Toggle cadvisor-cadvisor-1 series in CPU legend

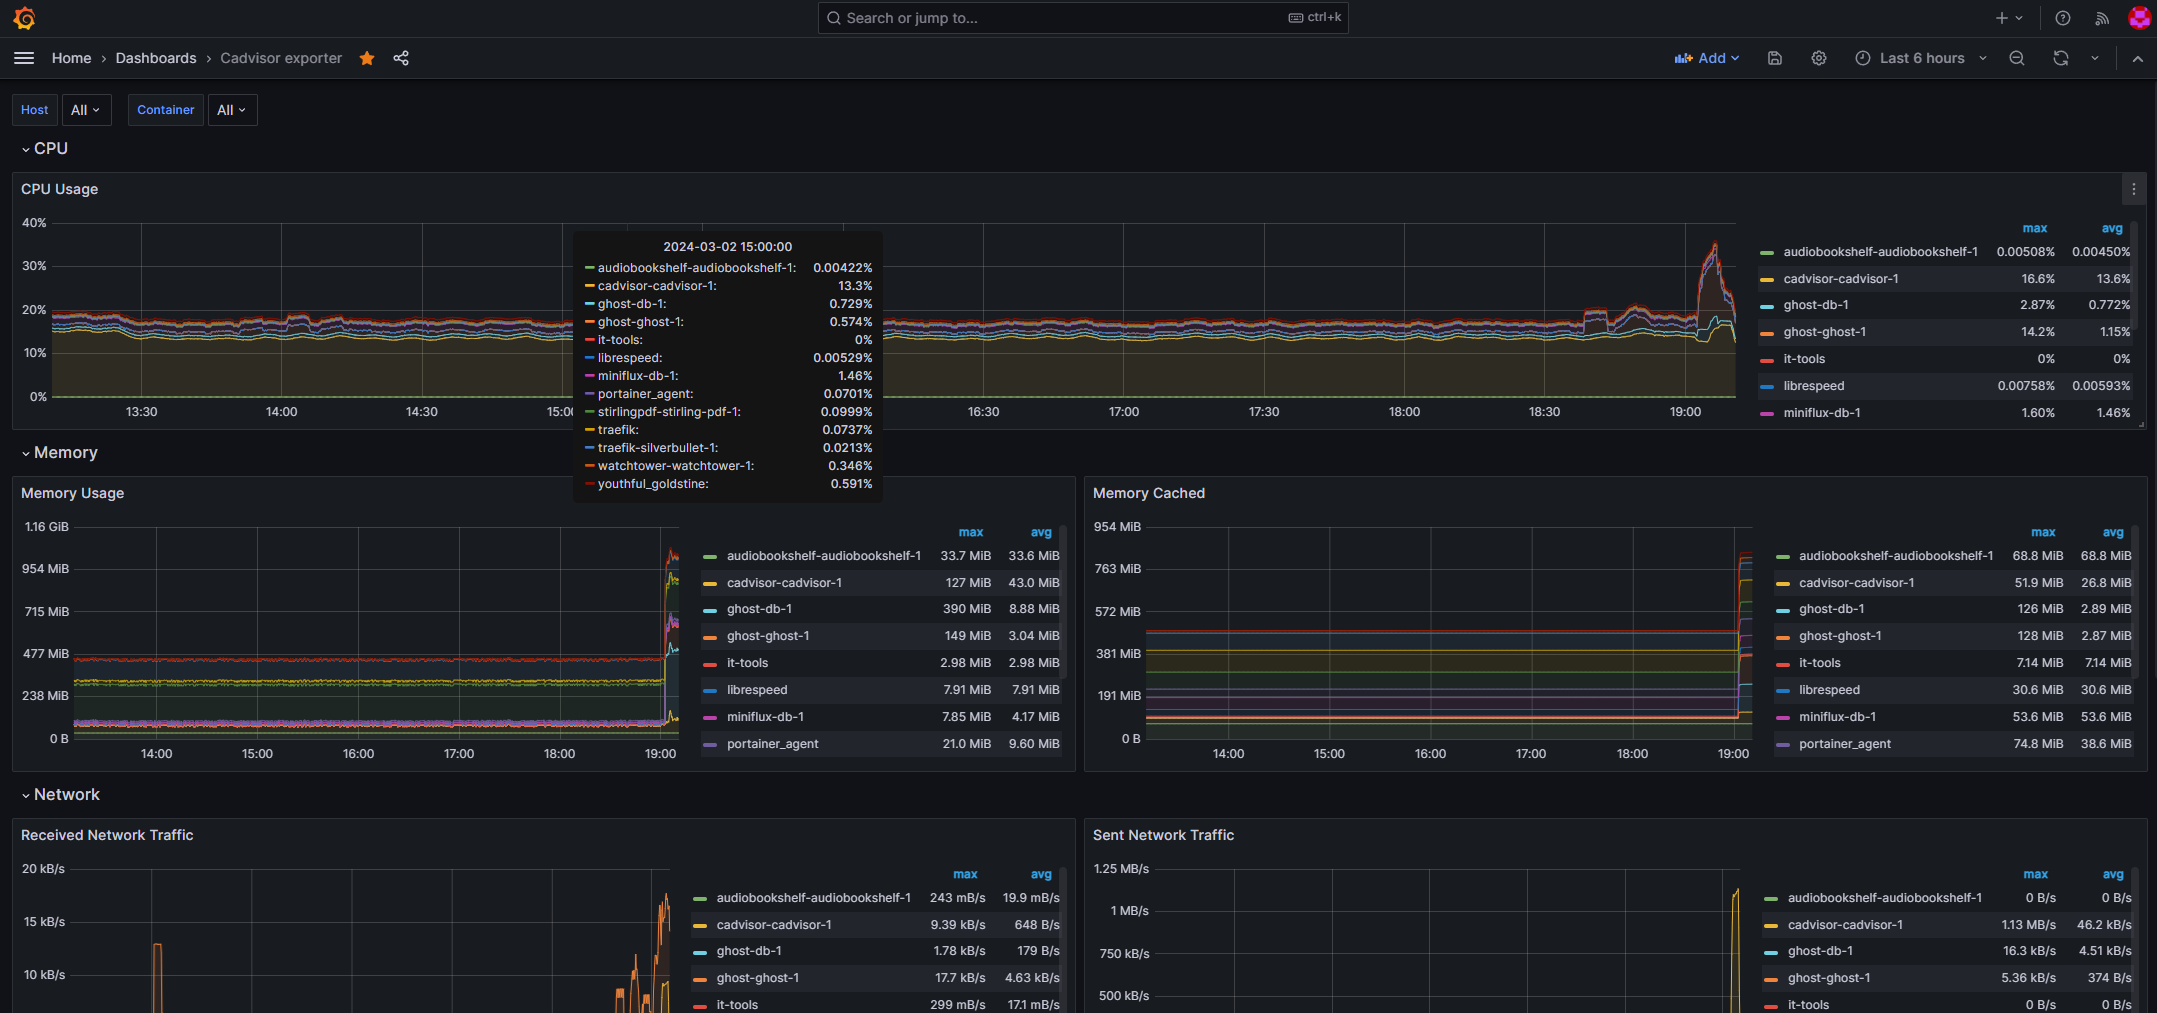(x=1841, y=278)
